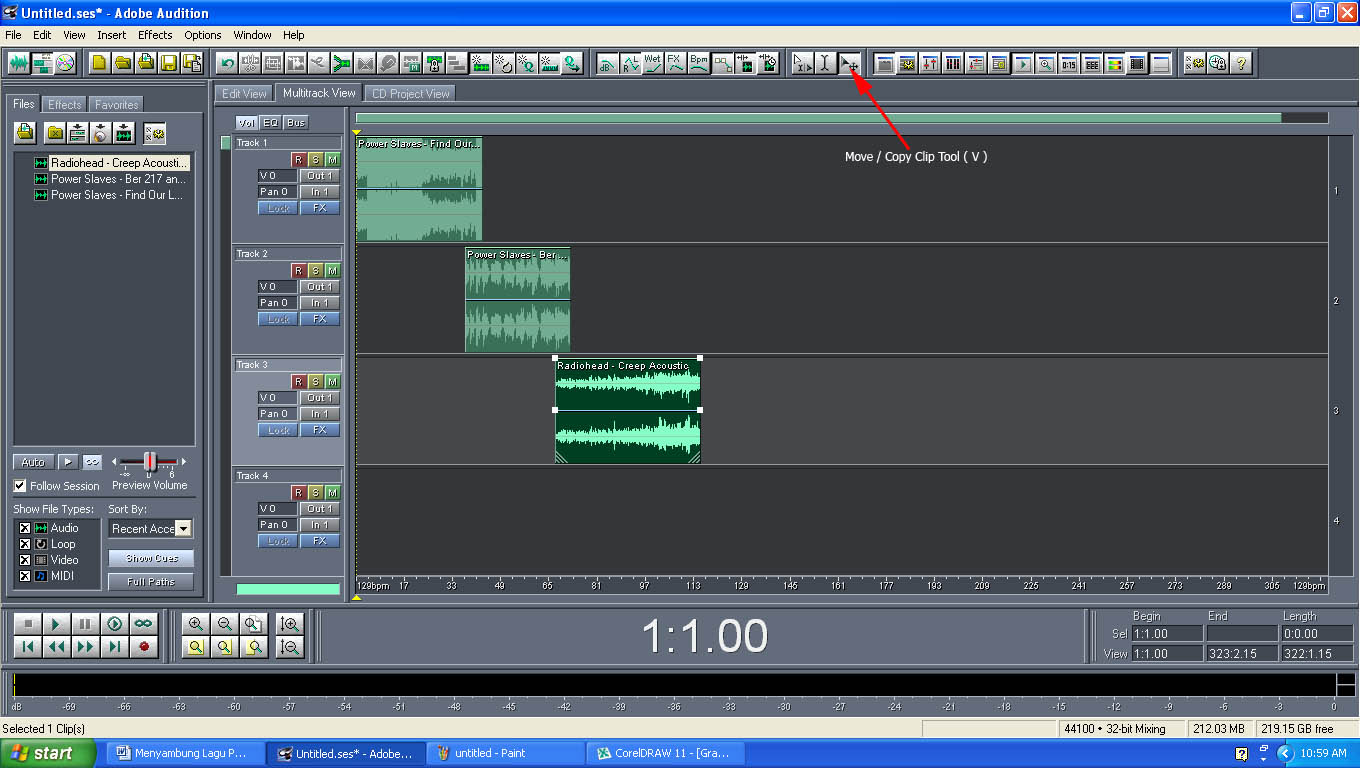Click the transport Stop button
This screenshot has height=768, width=1360.
[27, 624]
